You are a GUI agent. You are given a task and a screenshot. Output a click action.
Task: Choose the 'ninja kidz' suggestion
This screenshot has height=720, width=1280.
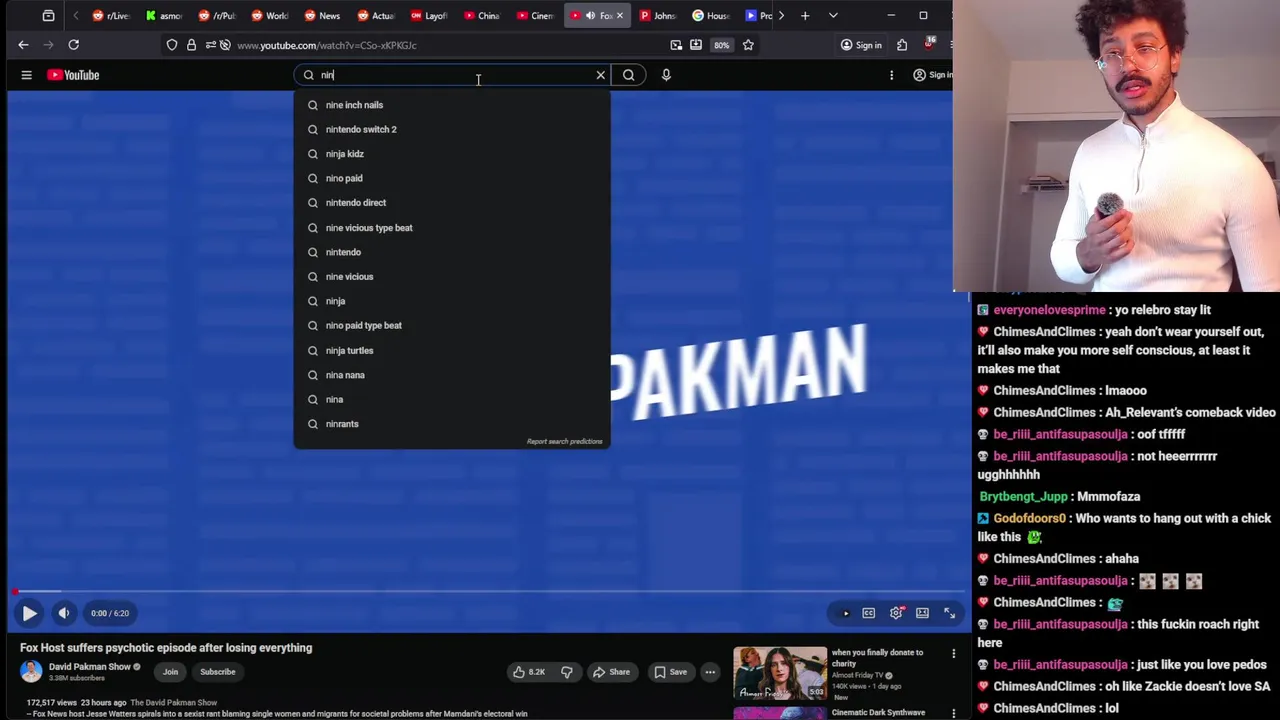(x=452, y=154)
